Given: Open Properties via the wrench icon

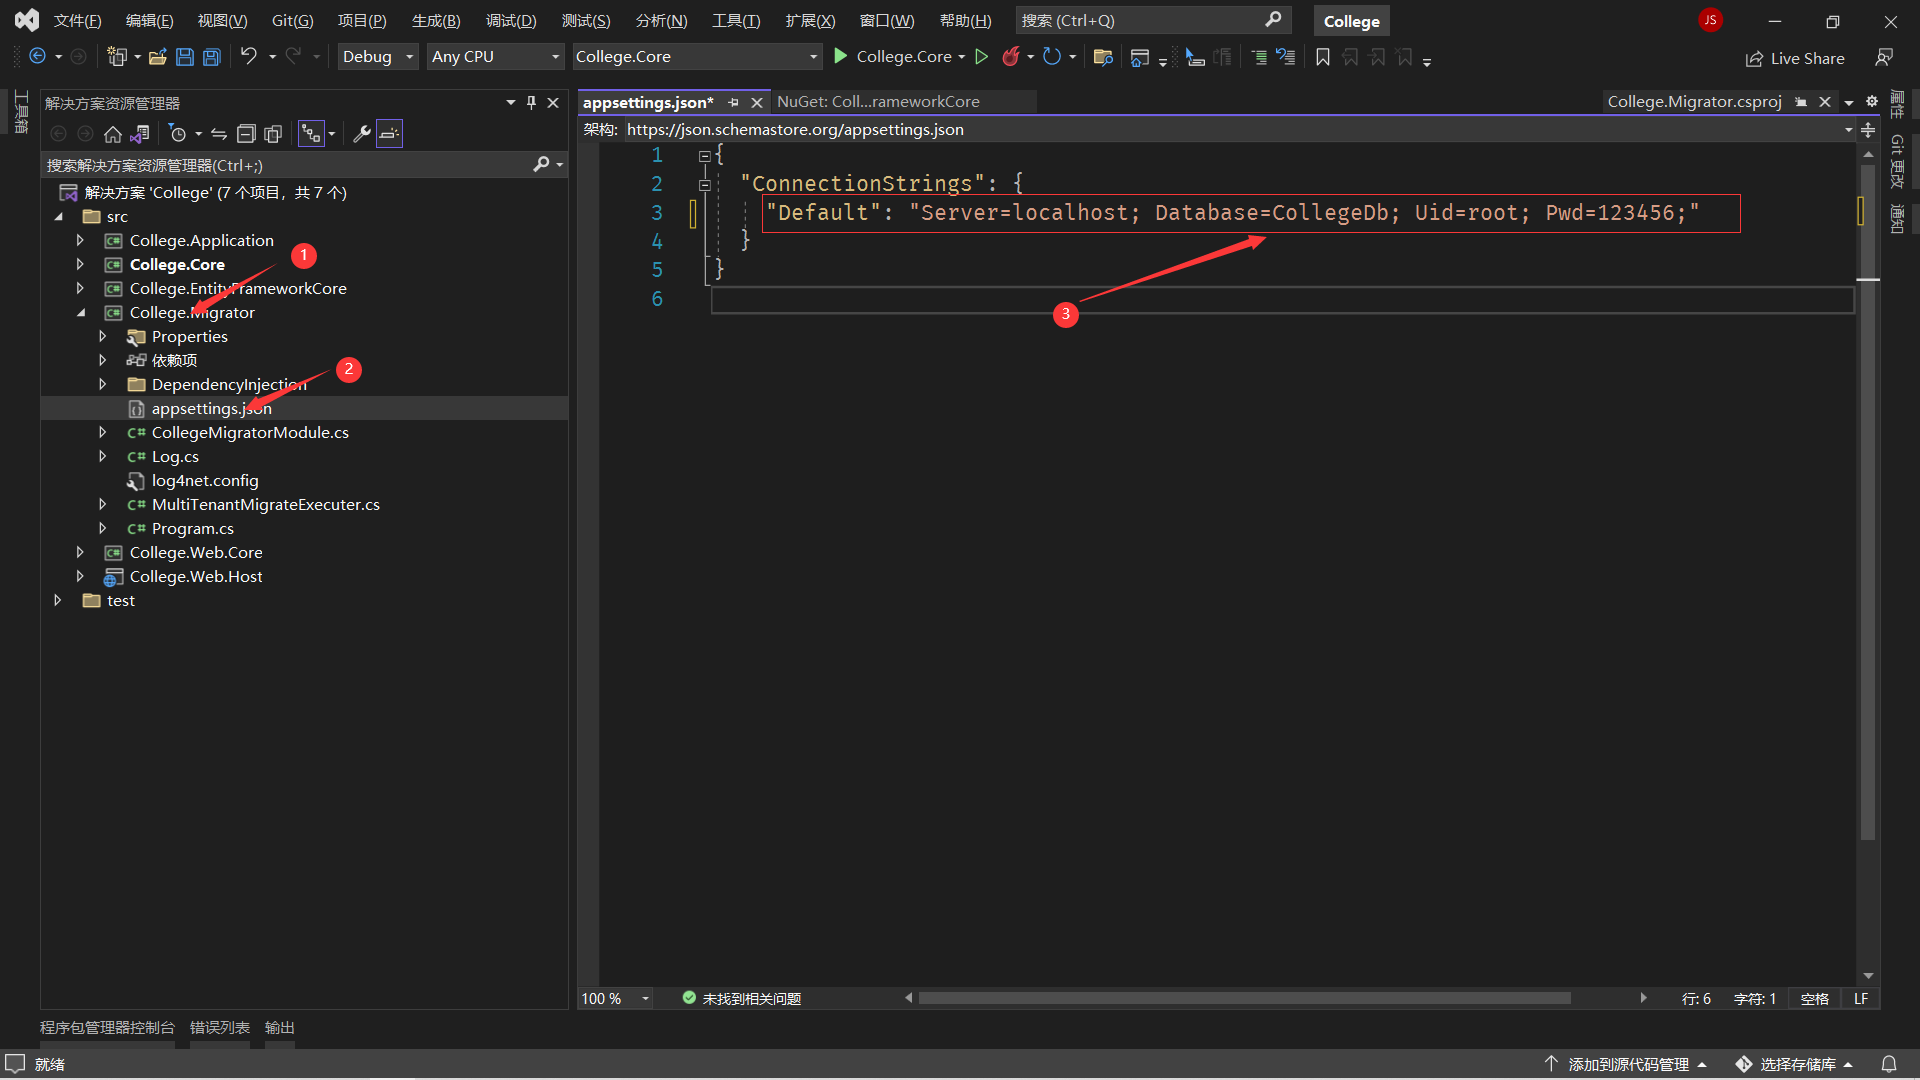Looking at the screenshot, I should coord(362,134).
